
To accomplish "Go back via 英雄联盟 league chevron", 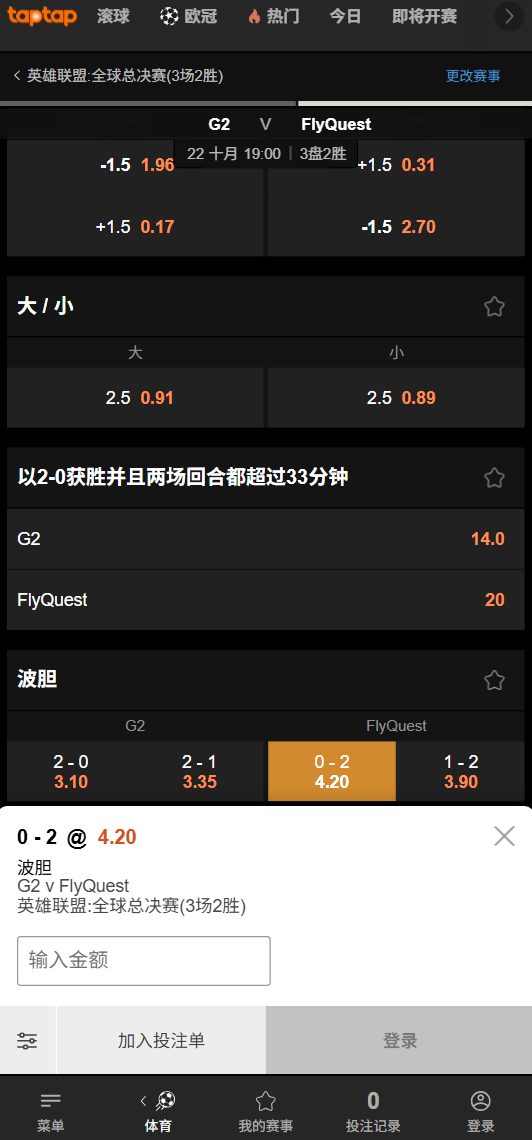I will coord(17,76).
